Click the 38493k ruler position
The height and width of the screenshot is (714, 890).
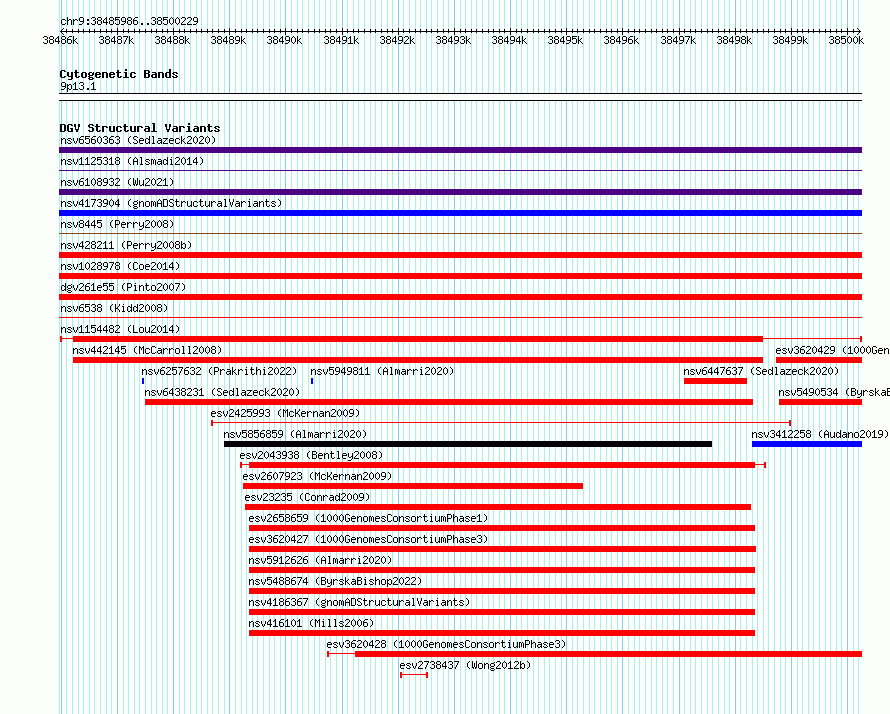(453, 40)
